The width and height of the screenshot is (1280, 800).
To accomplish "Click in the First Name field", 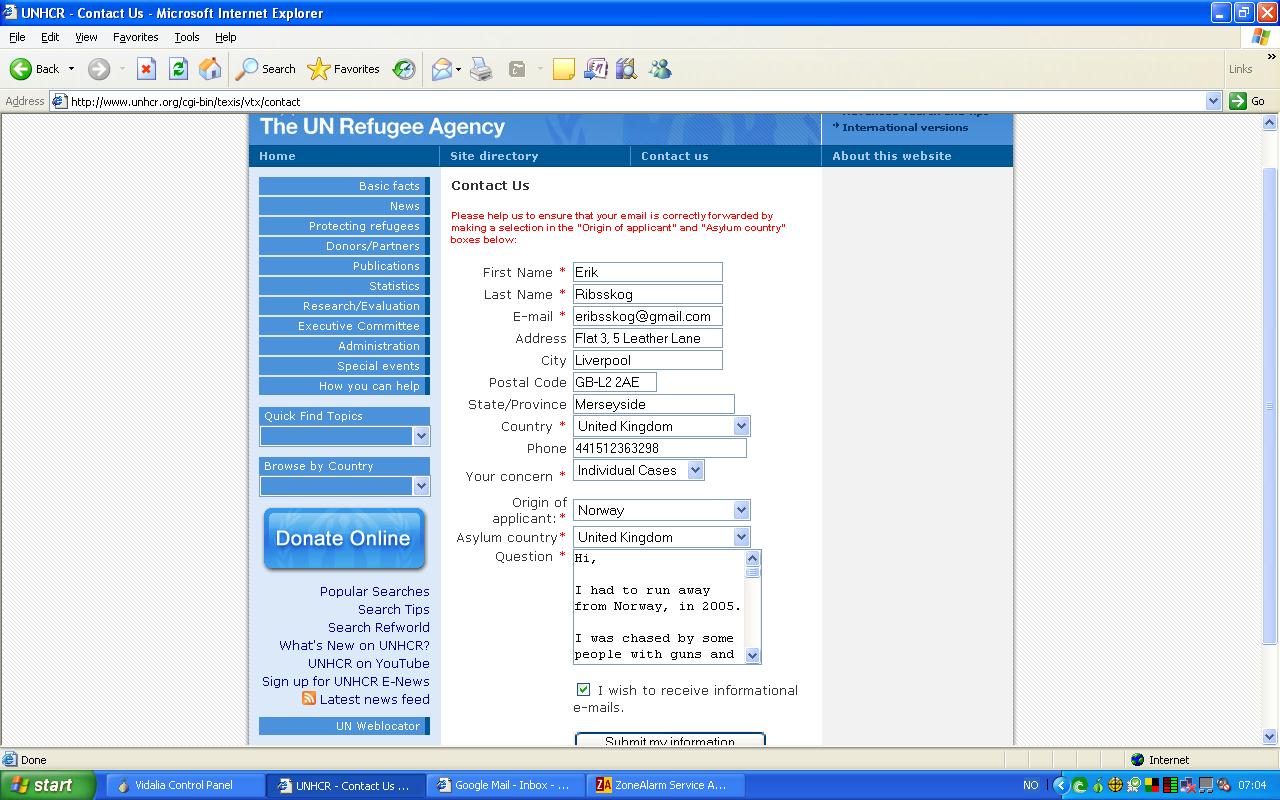I will tap(647, 272).
